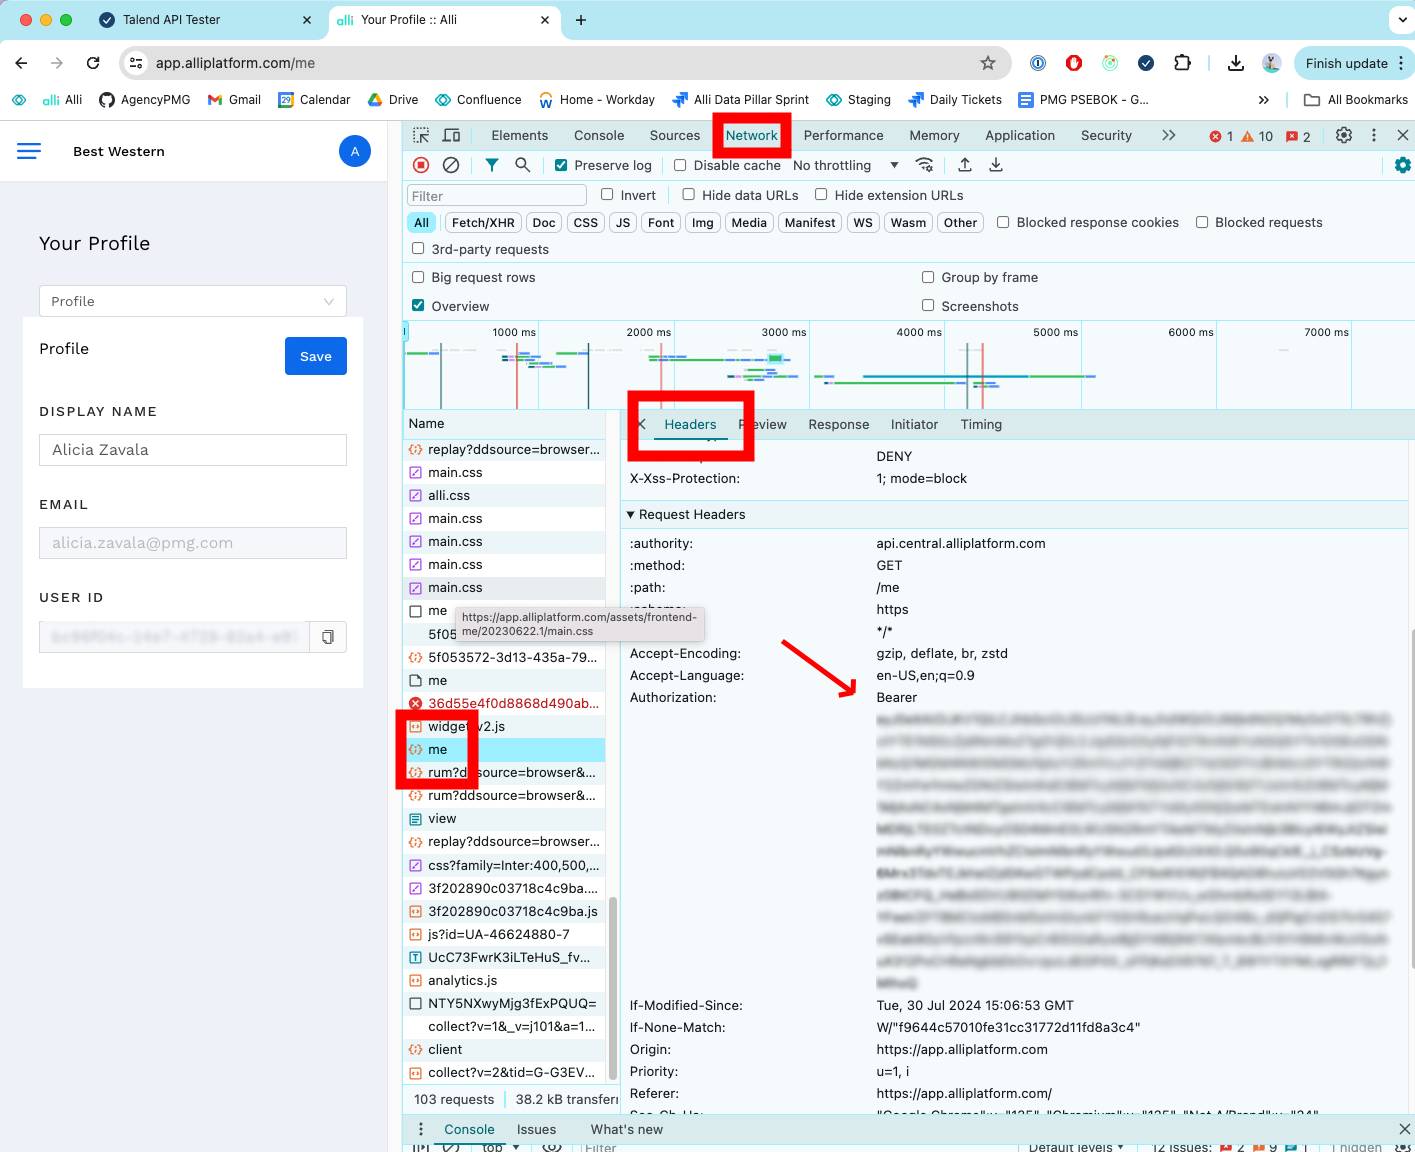Switch to the Response tab

(838, 425)
